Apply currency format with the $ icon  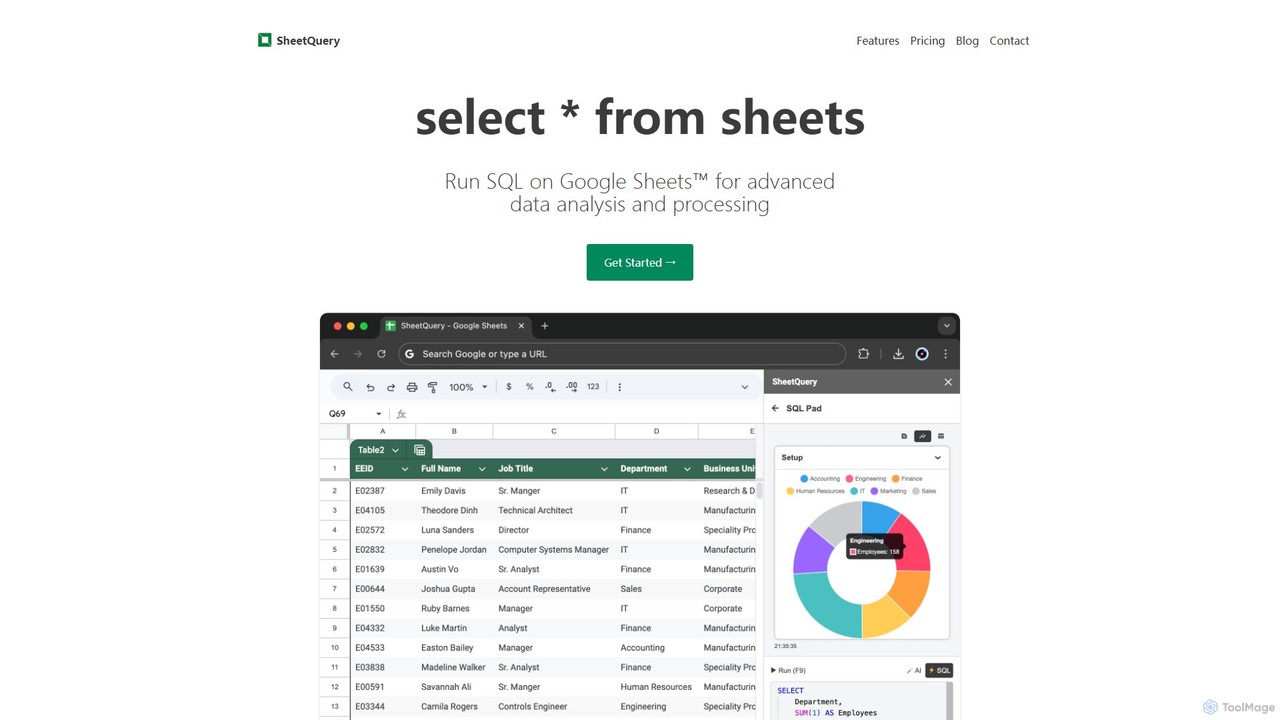[x=509, y=387]
